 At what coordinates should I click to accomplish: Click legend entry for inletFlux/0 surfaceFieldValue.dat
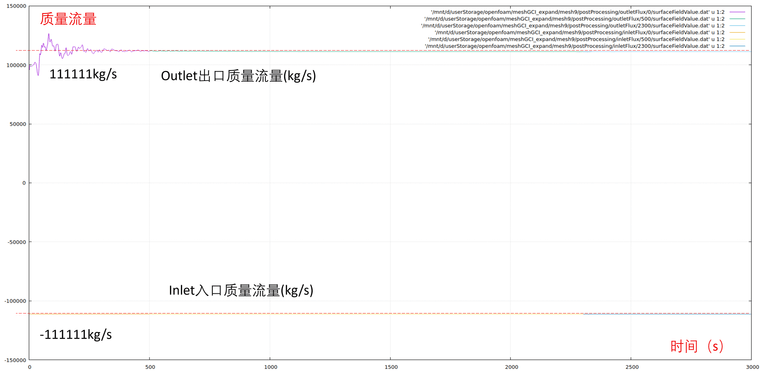pyautogui.click(x=580, y=32)
